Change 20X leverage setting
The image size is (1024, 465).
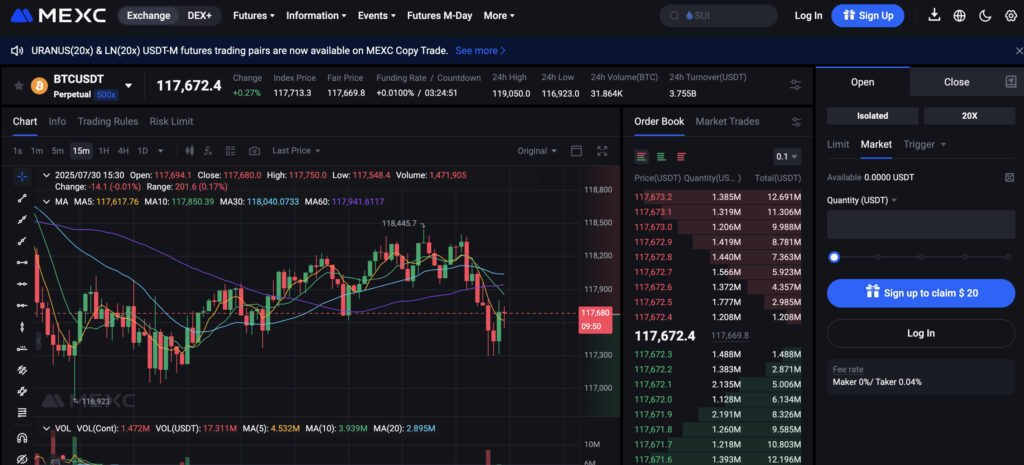(970, 116)
